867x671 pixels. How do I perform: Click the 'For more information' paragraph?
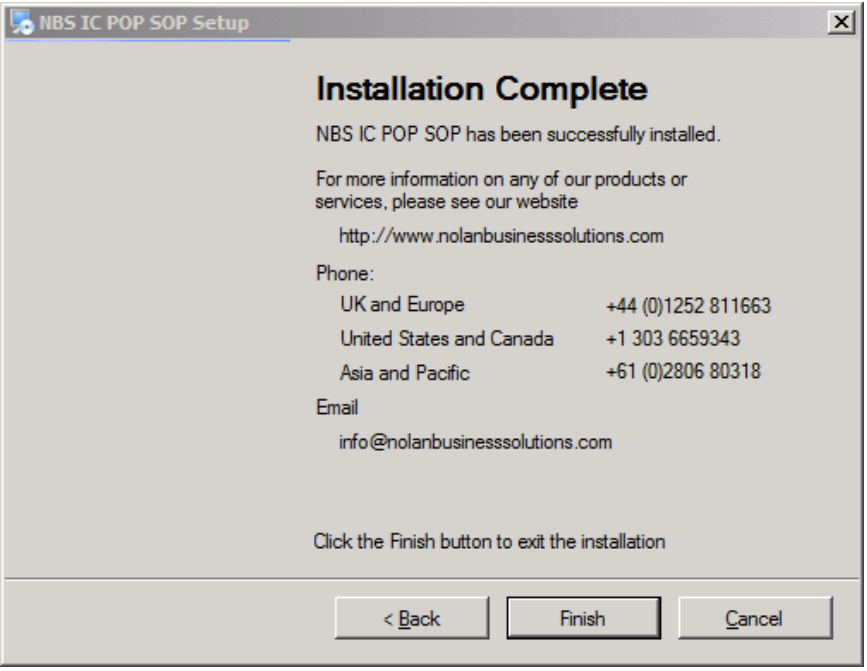point(501,190)
